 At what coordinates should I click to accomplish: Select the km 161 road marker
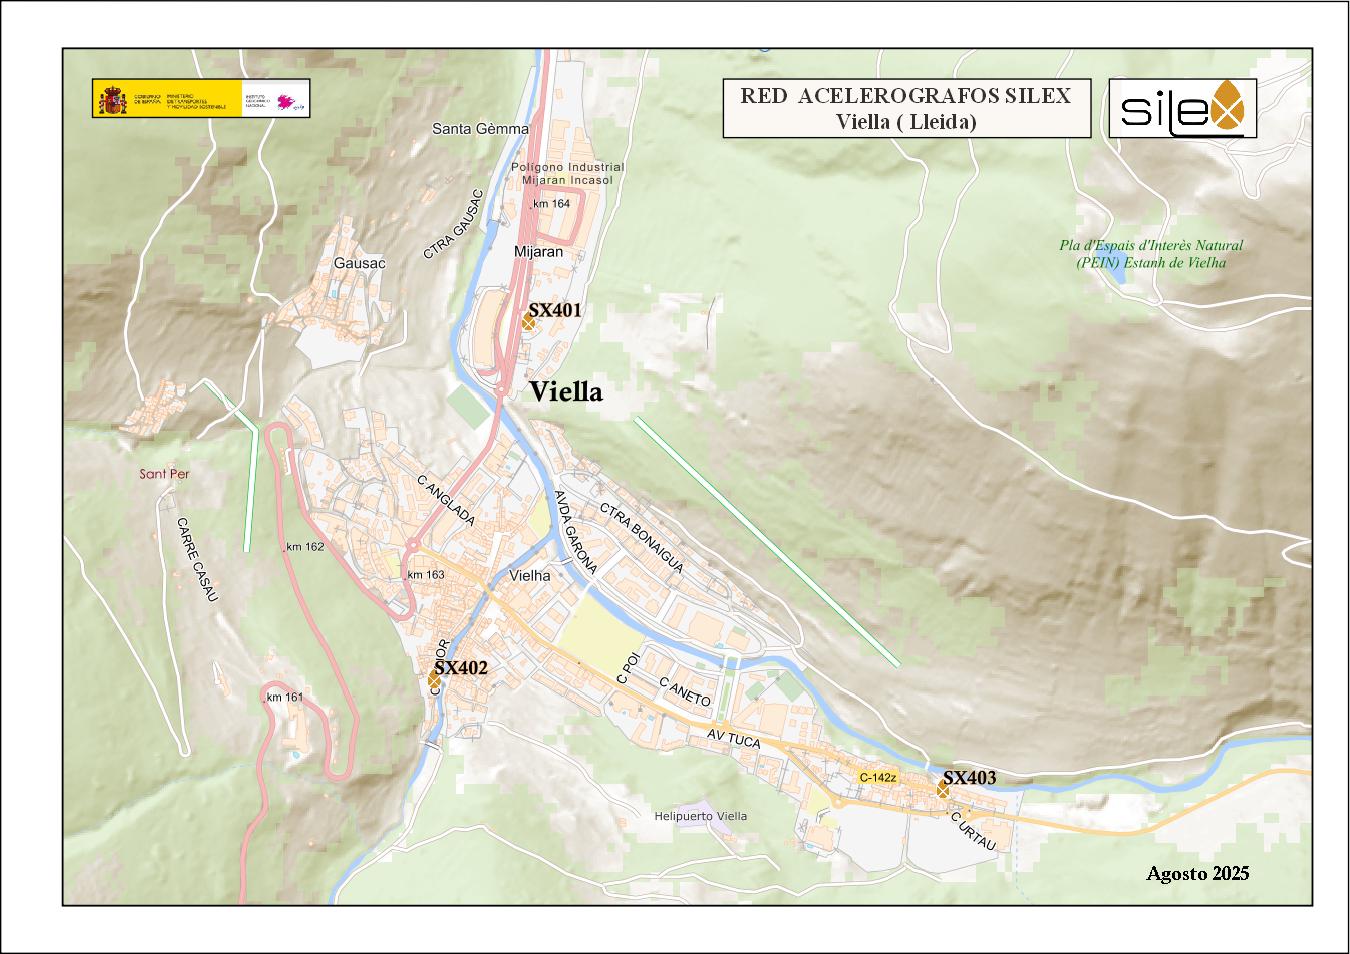click(x=285, y=697)
